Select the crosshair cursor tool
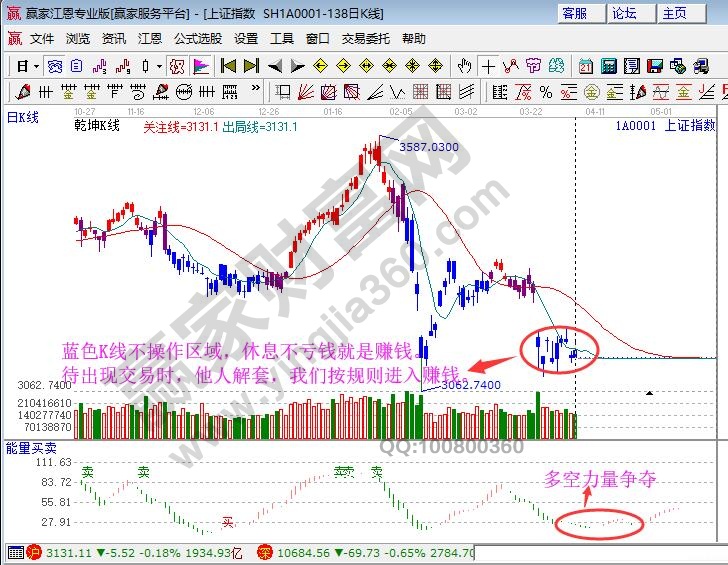Viewport: 728px width, 565px height. point(488,66)
